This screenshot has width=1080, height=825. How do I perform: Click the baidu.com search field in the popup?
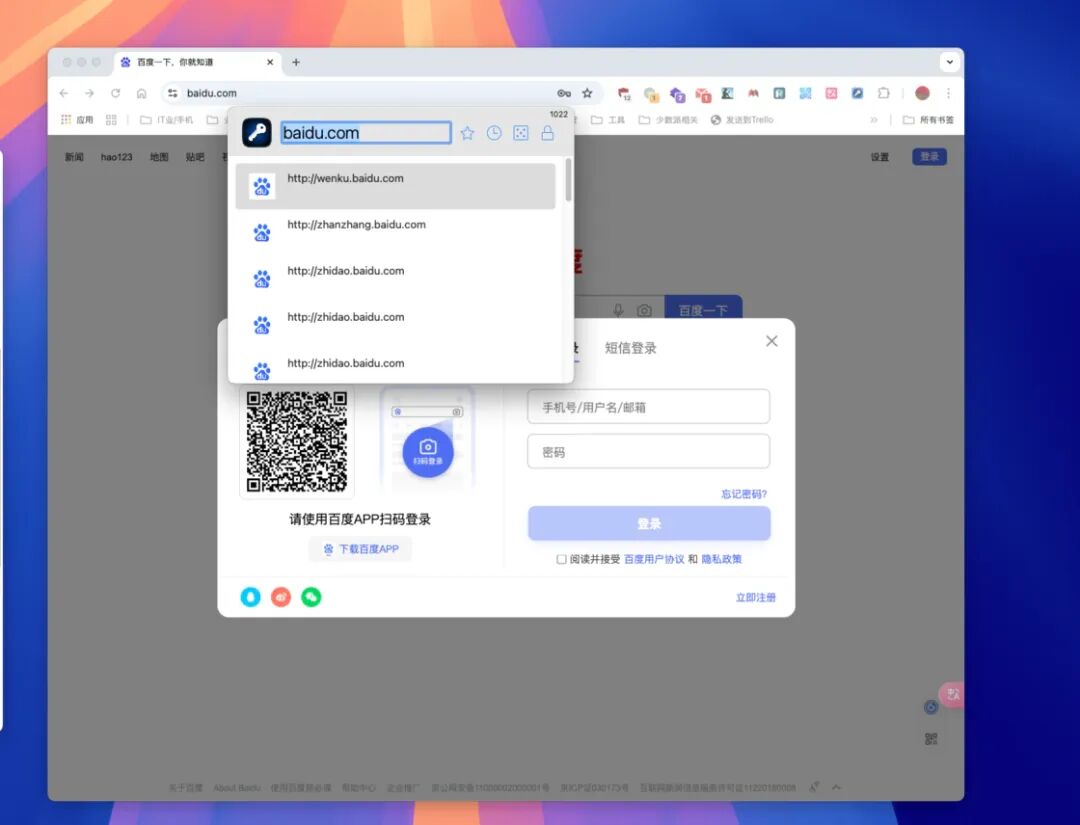pyautogui.click(x=366, y=133)
